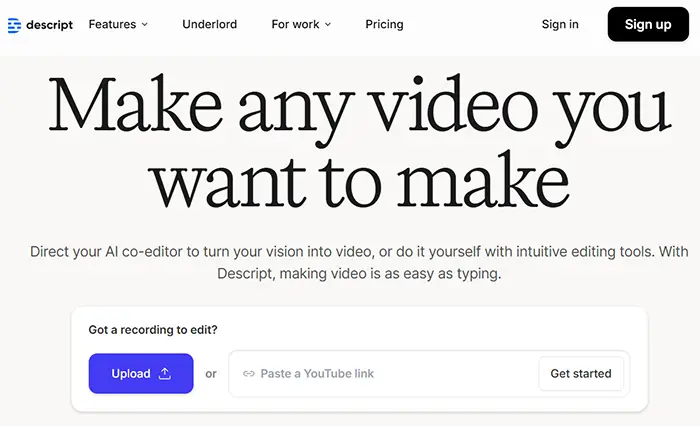Viewport: 700px width, 426px height.
Task: Go to the Underlord page
Action: point(209,24)
